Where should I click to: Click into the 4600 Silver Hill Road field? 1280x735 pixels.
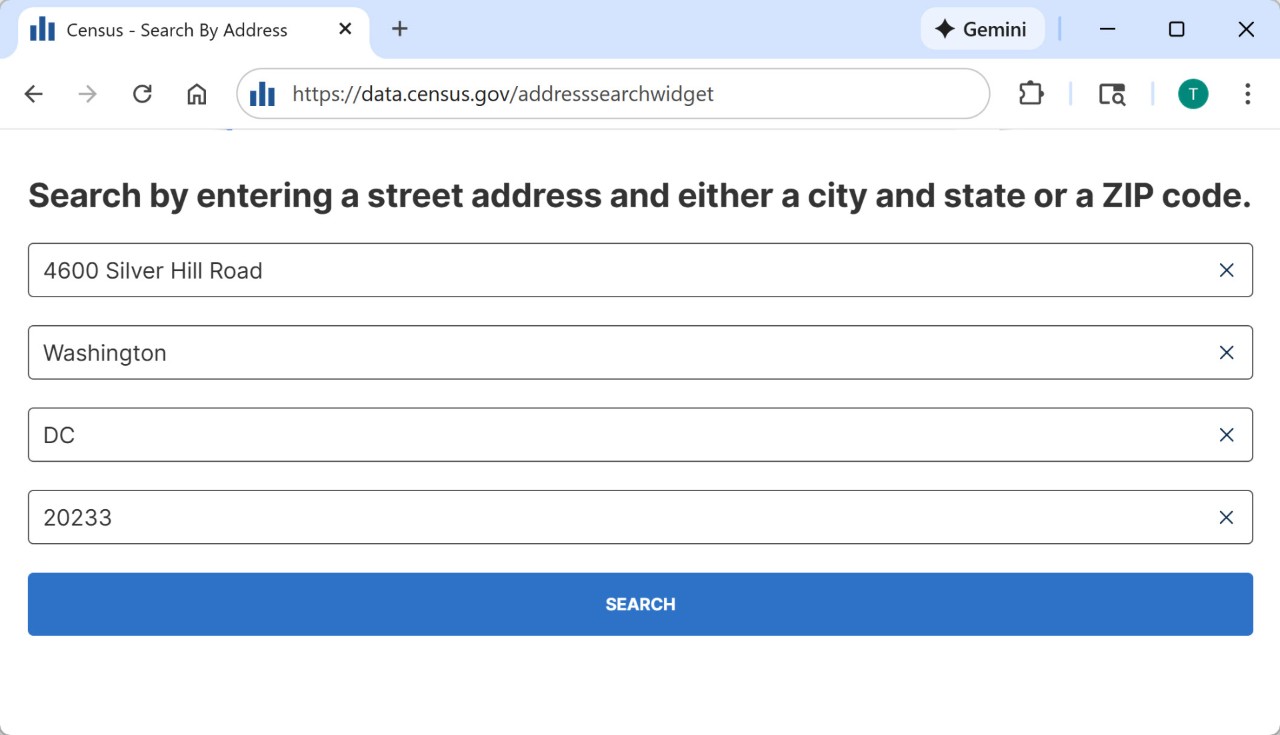pos(600,270)
